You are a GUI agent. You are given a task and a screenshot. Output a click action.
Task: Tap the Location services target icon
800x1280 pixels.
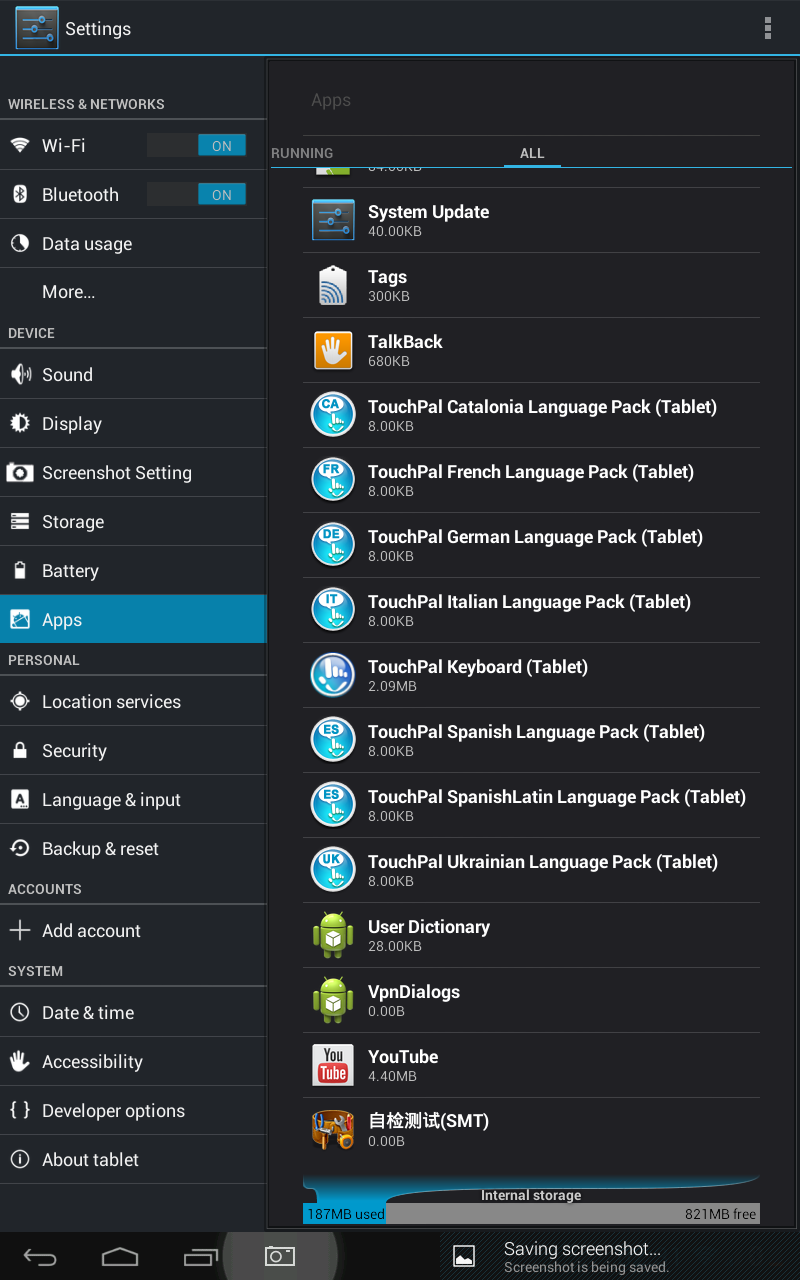coord(20,701)
